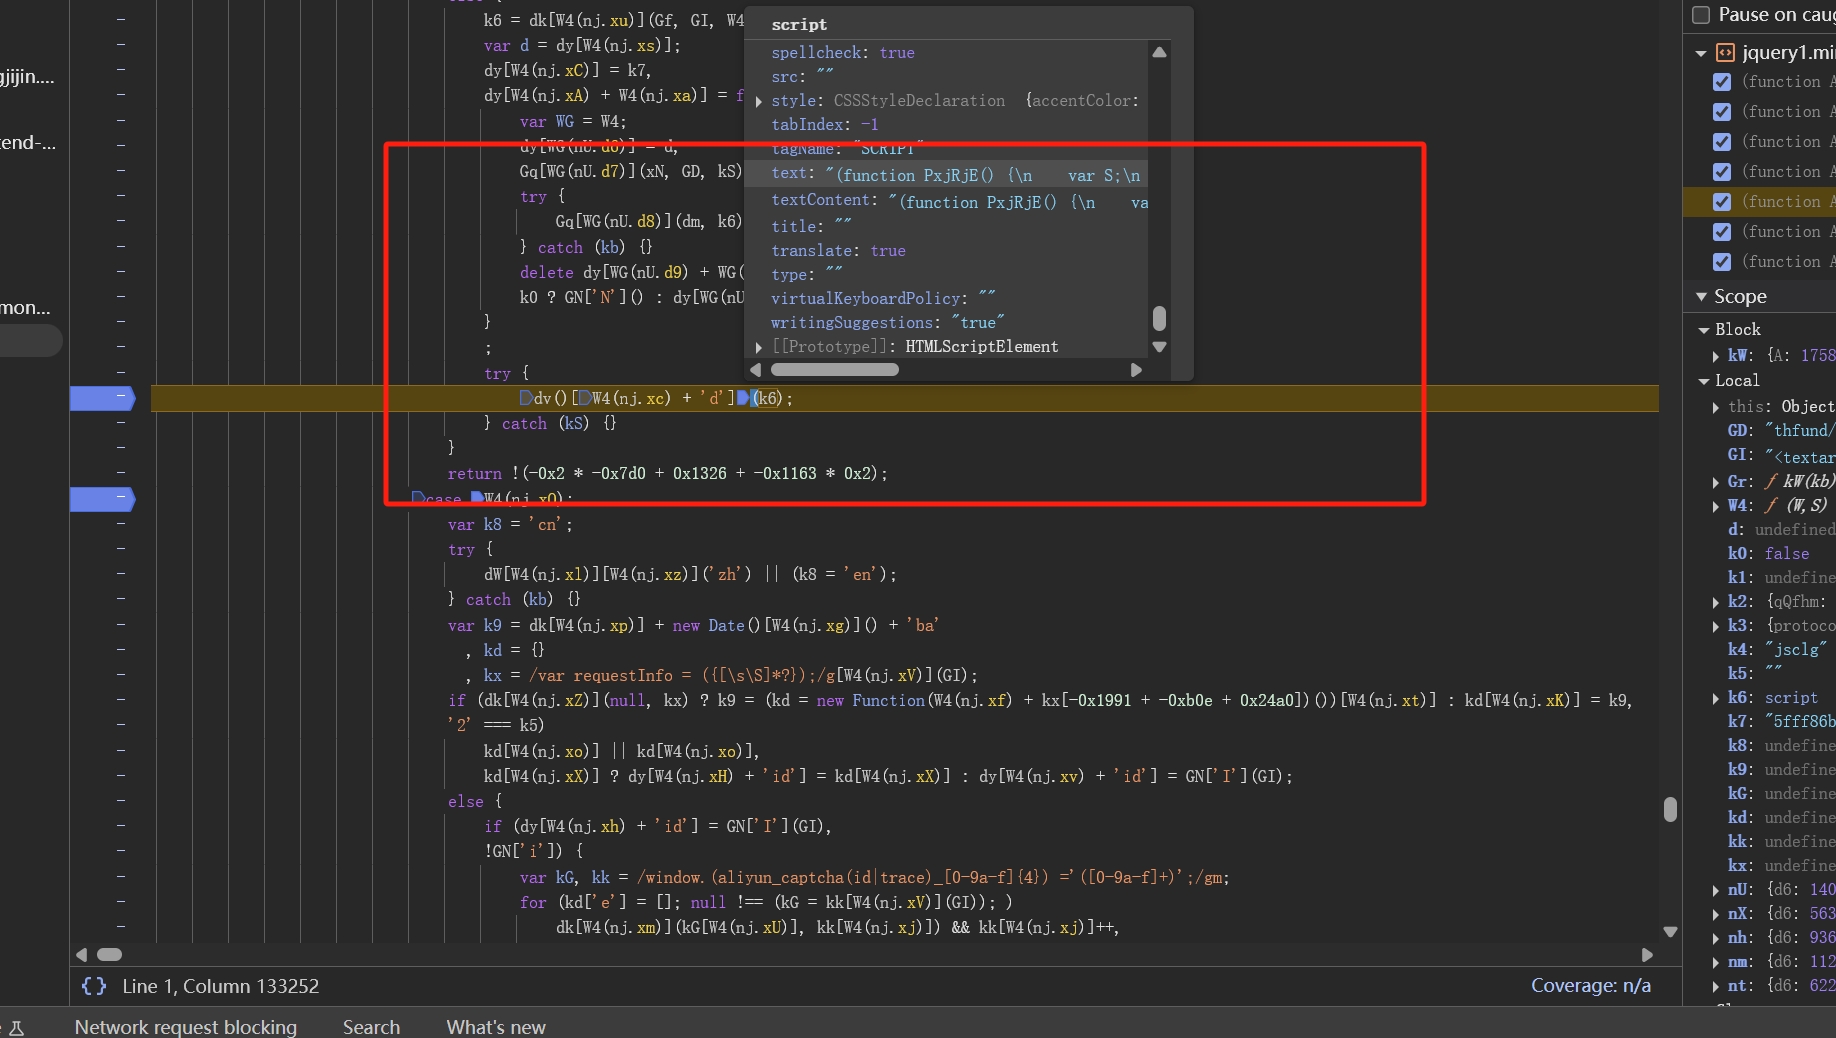Viewport: 1836px width, 1038px height.
Task: Uncheck the sixth jquery1.min breakpoint checkbox
Action: click(x=1722, y=232)
